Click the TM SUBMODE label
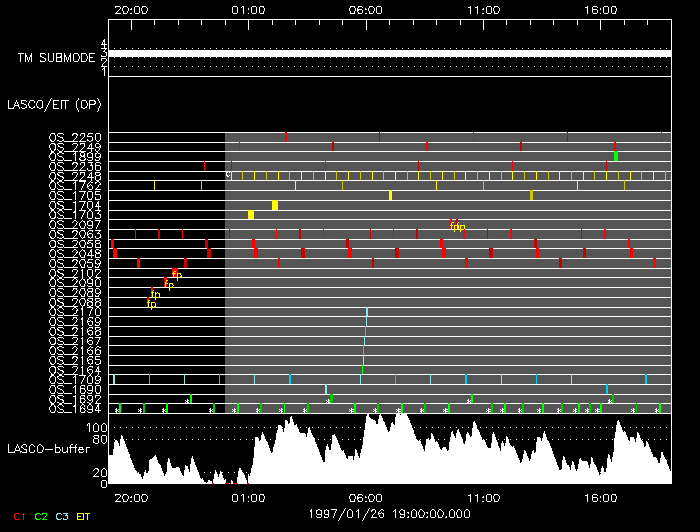This screenshot has height=532, width=700. coord(56,58)
